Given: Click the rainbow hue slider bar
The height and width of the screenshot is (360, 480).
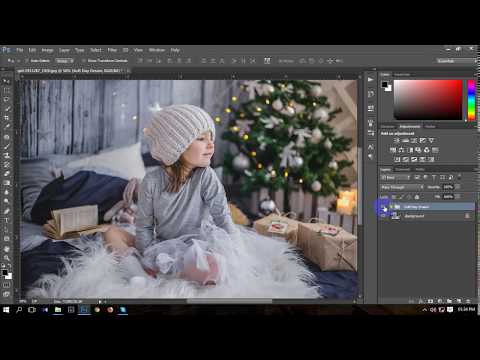Looking at the screenshot, I should (471, 100).
